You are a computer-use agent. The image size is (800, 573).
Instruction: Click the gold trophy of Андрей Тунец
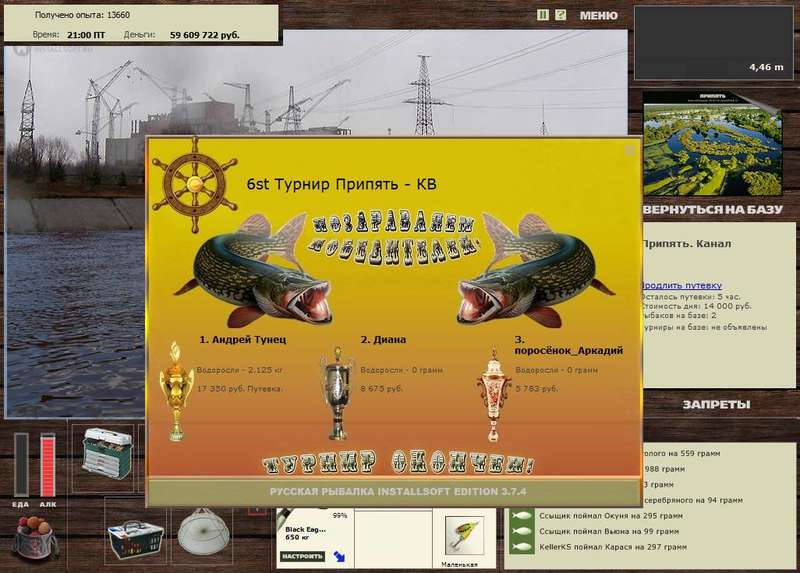(x=176, y=392)
